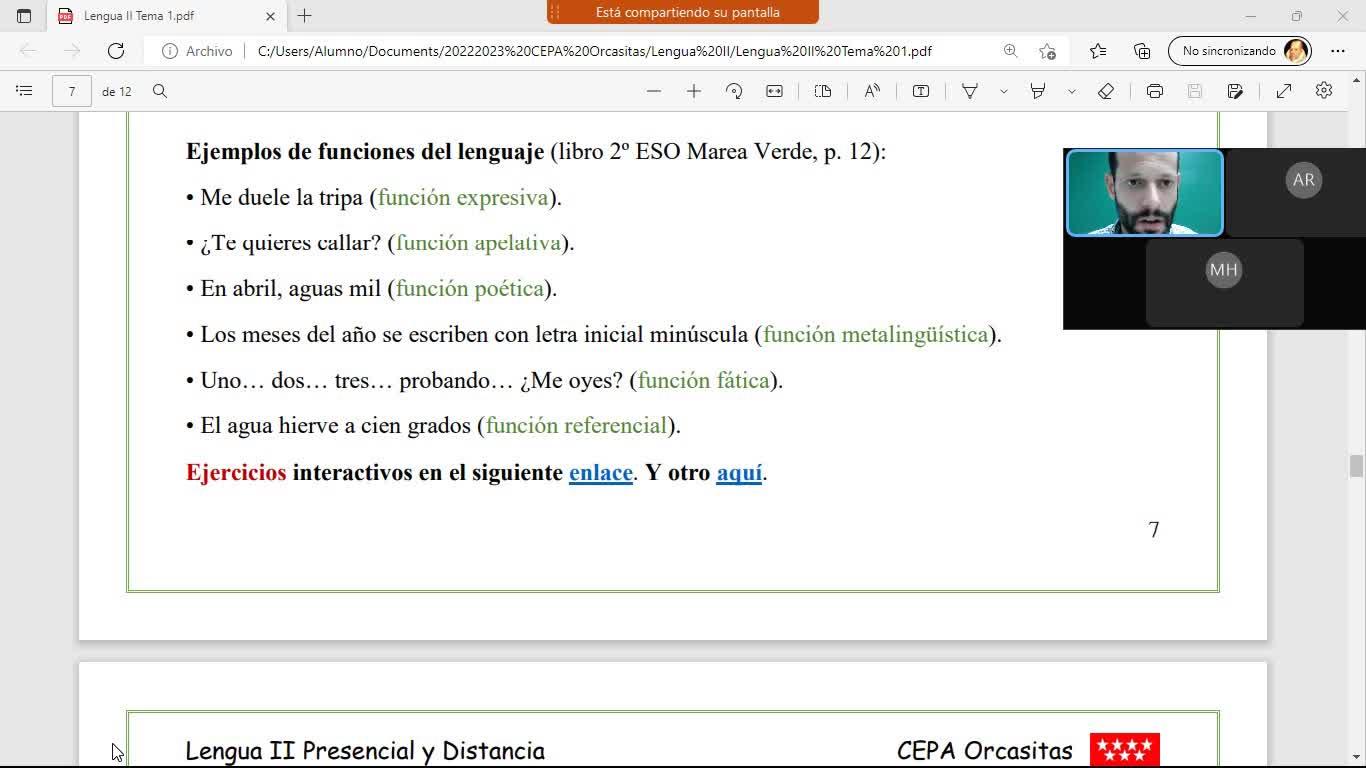The width and height of the screenshot is (1366, 768).
Task: Click the No sincronizando profile button
Action: [x=1240, y=51]
